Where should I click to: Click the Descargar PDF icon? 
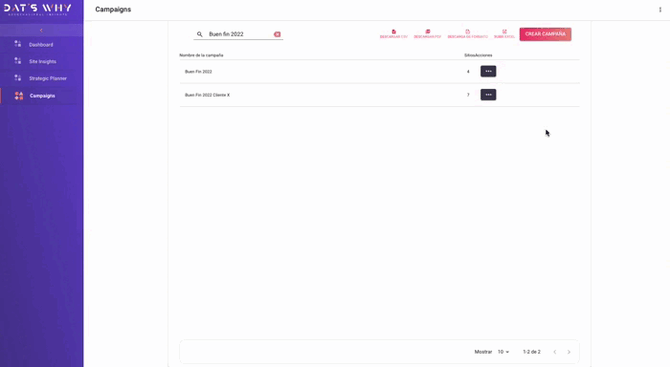[427, 32]
